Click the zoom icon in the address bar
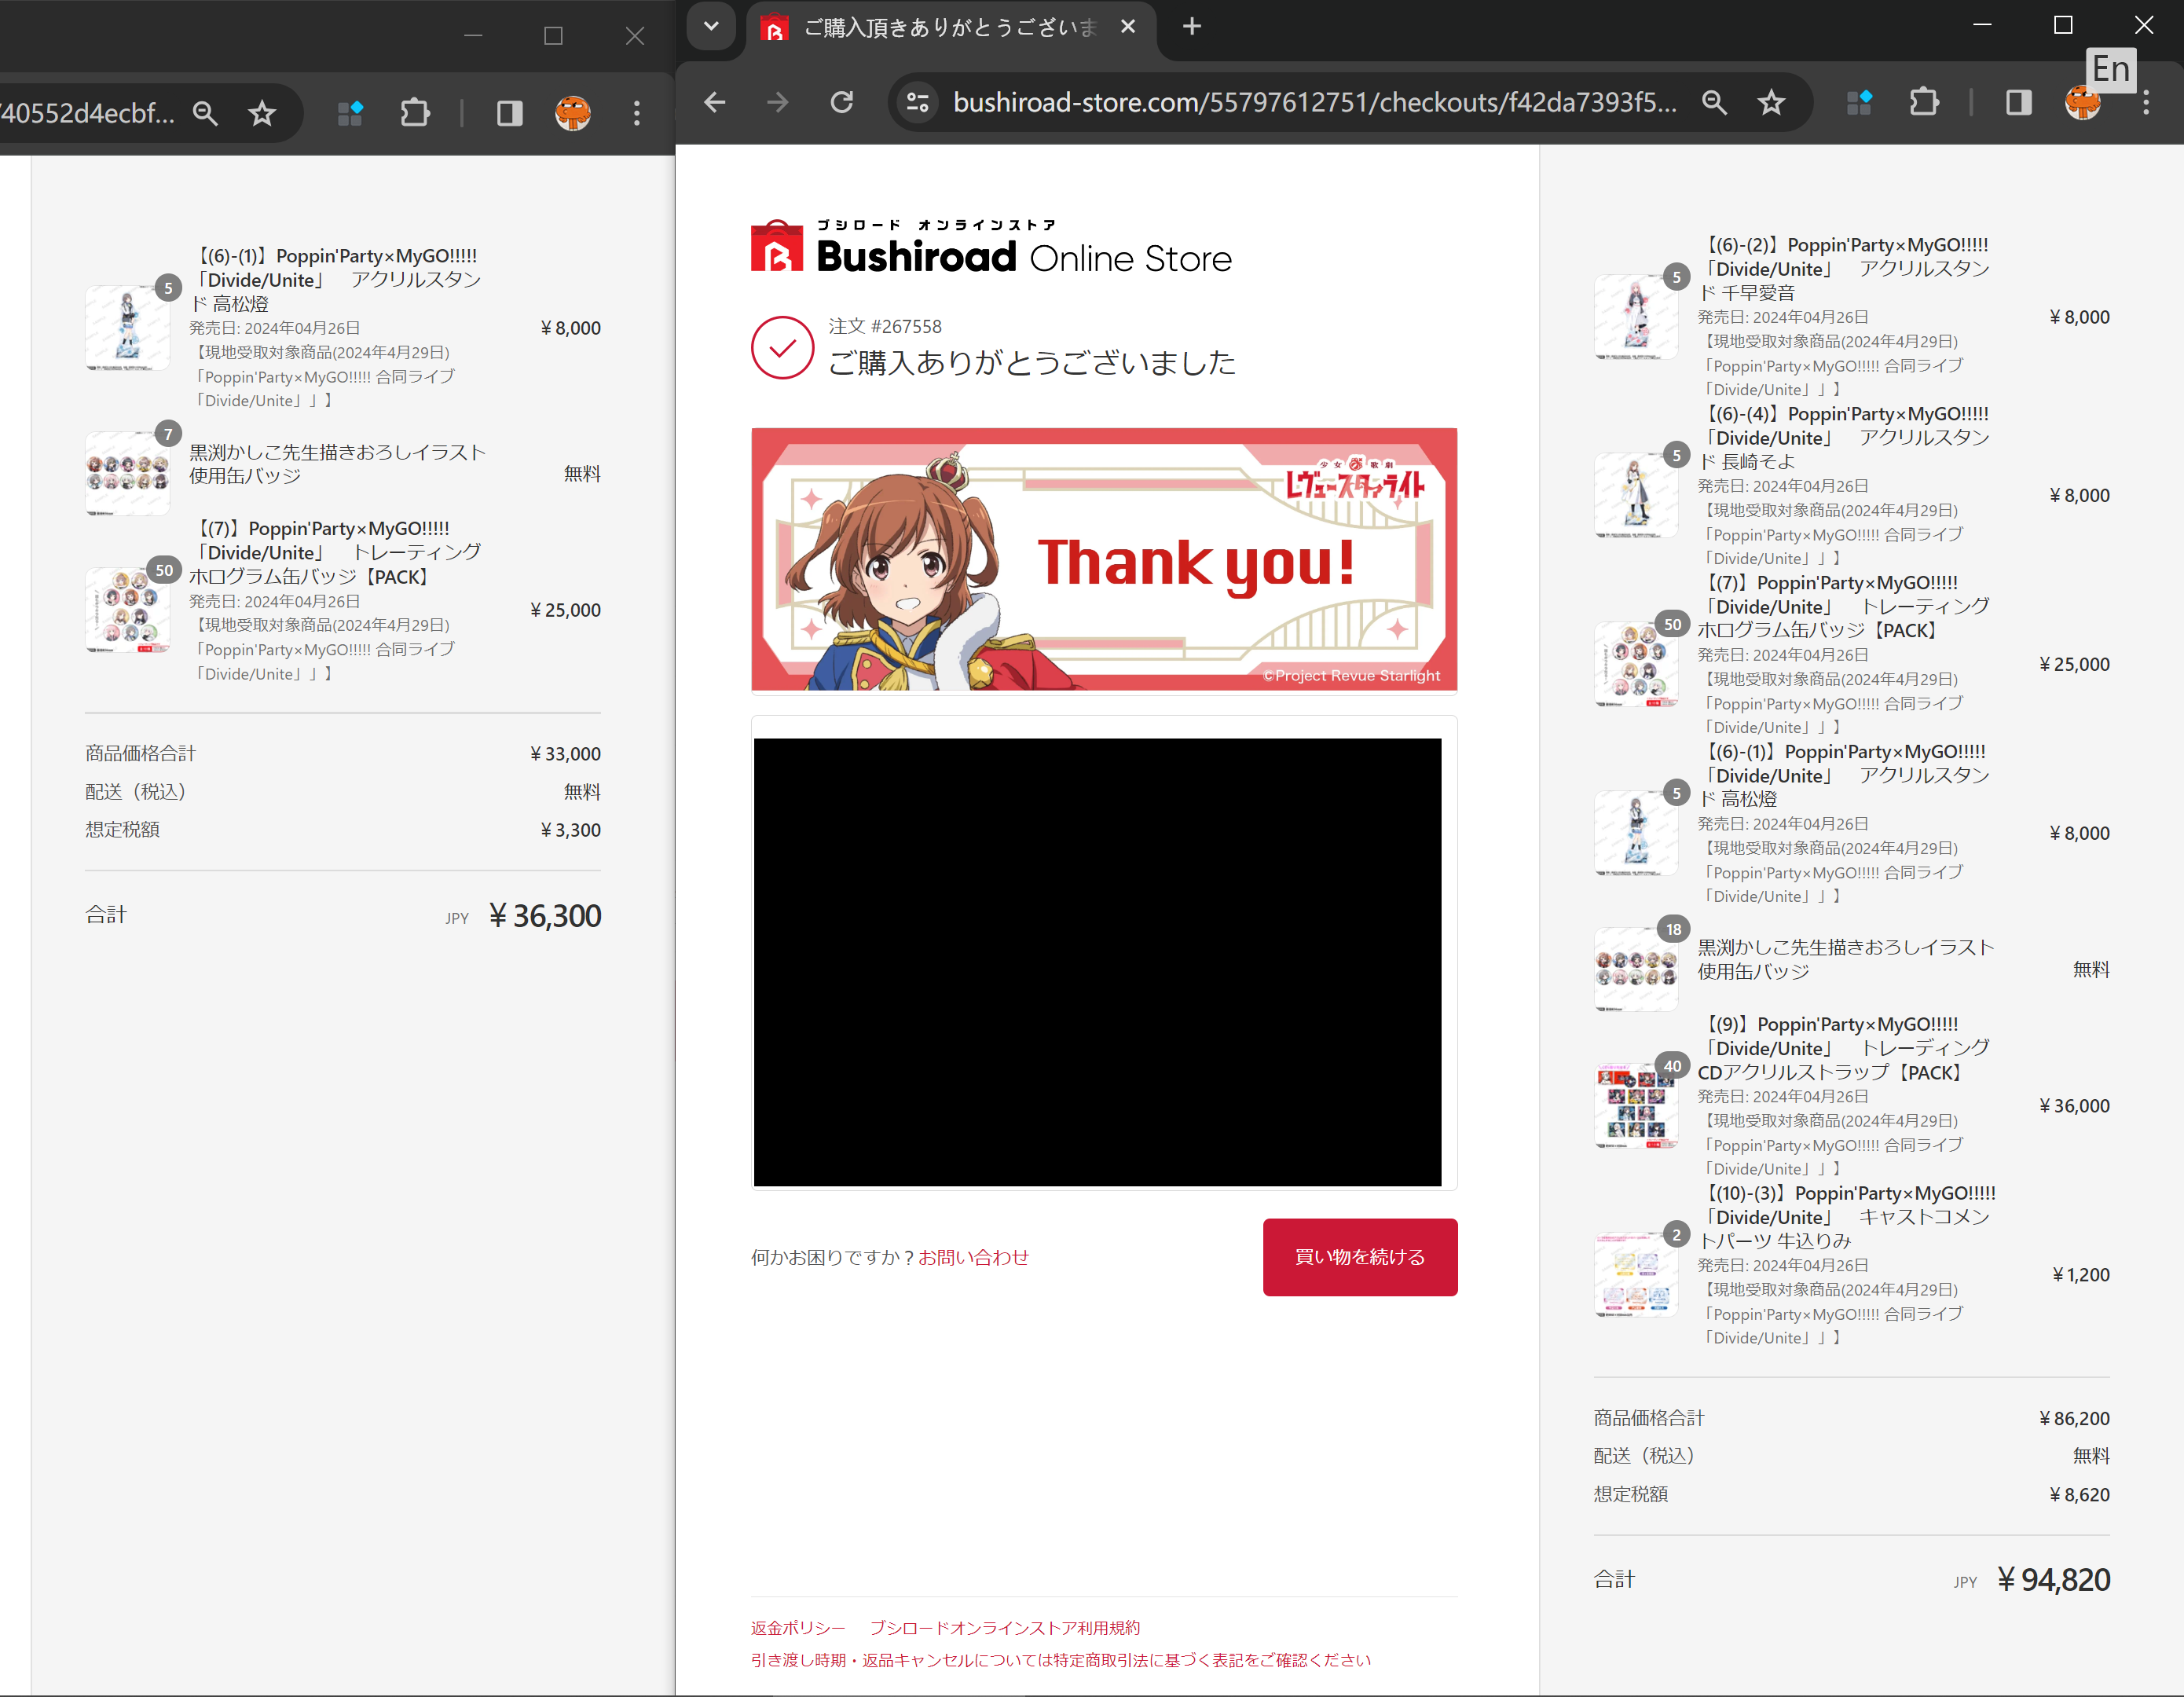The height and width of the screenshot is (1697, 2184). pyautogui.click(x=1714, y=102)
